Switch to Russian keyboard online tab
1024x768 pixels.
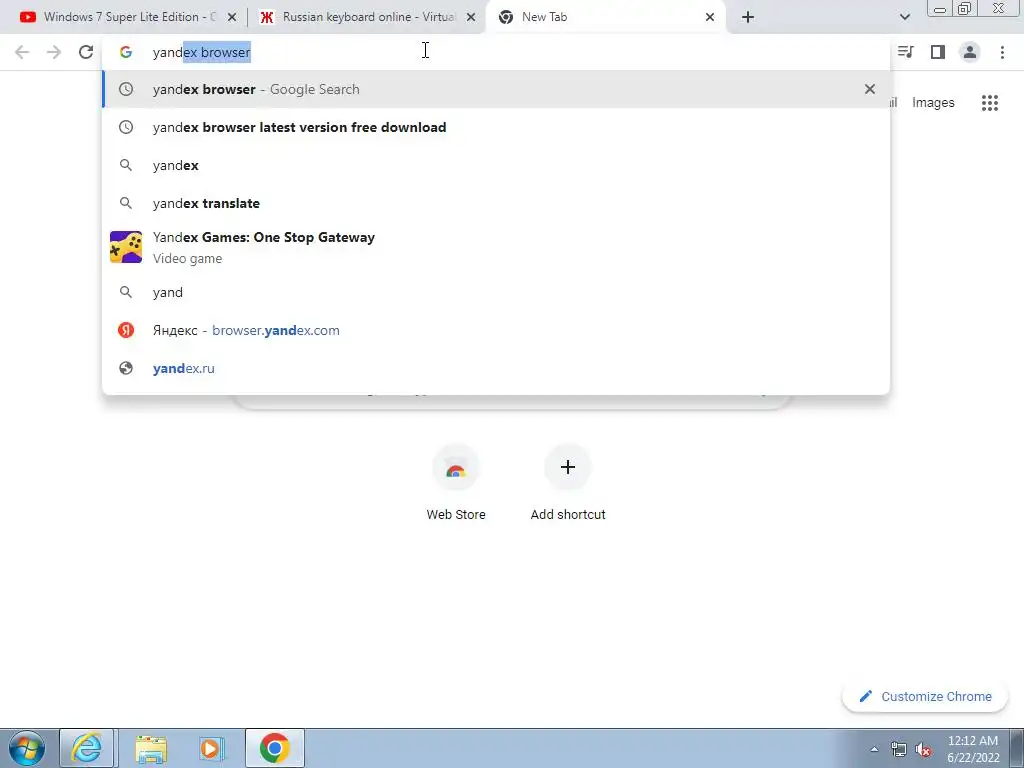tap(368, 17)
